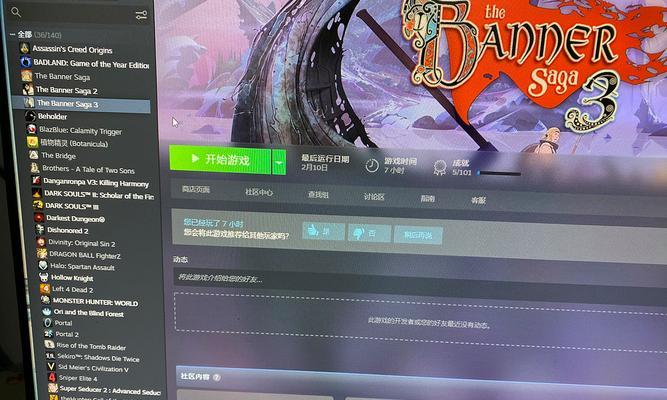The width and height of the screenshot is (667, 400).
Task: Select Rise of the Tomb Raider entry
Action: (91, 346)
